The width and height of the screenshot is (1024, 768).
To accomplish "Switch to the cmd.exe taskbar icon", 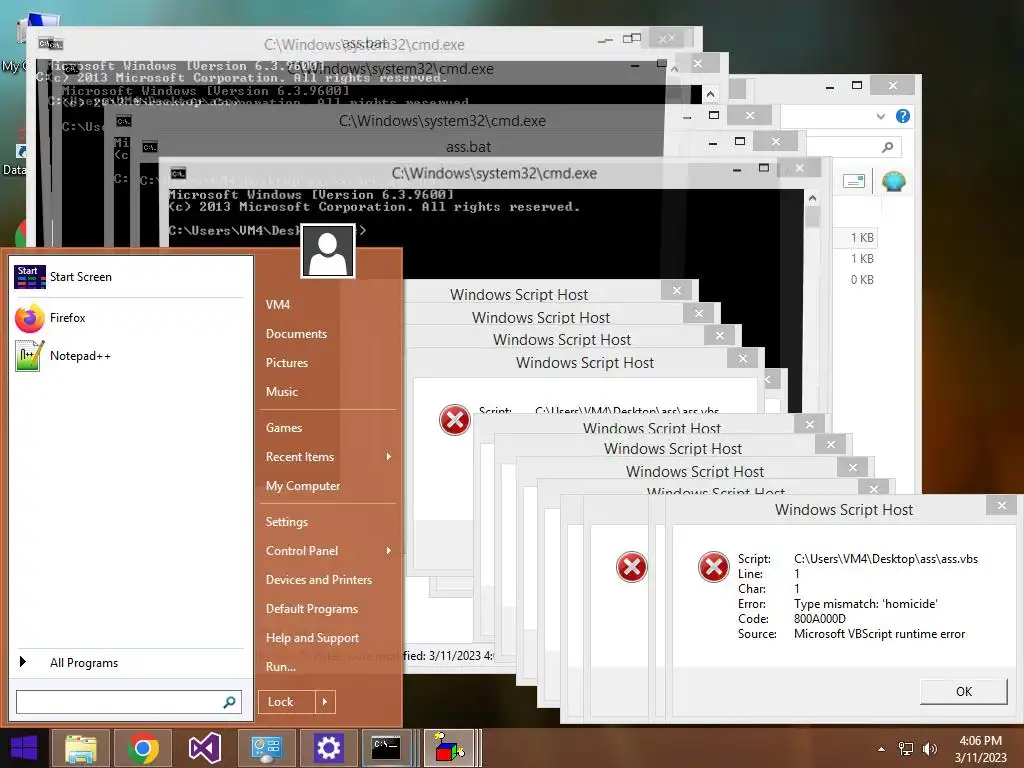I will 386,748.
